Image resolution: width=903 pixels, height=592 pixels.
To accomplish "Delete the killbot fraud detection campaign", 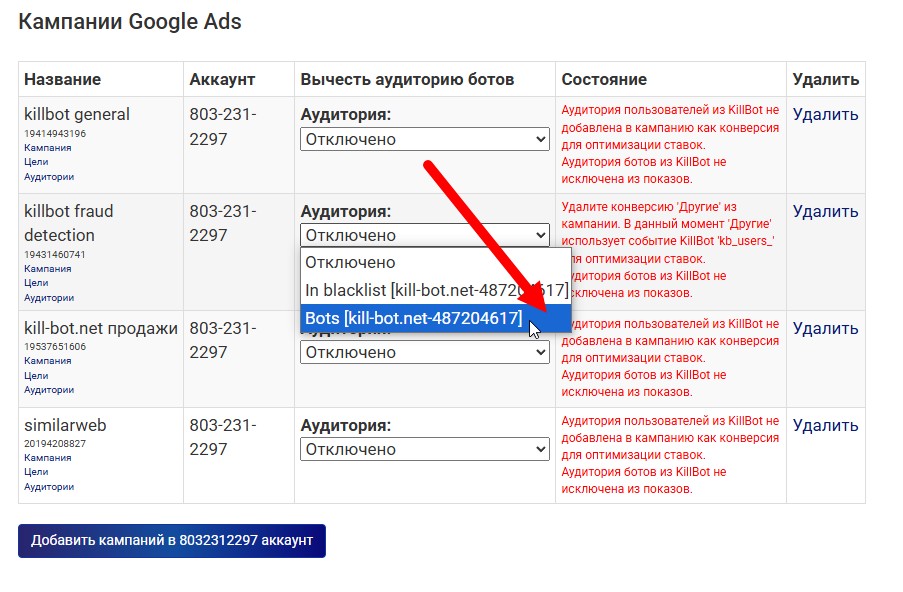I will click(825, 211).
